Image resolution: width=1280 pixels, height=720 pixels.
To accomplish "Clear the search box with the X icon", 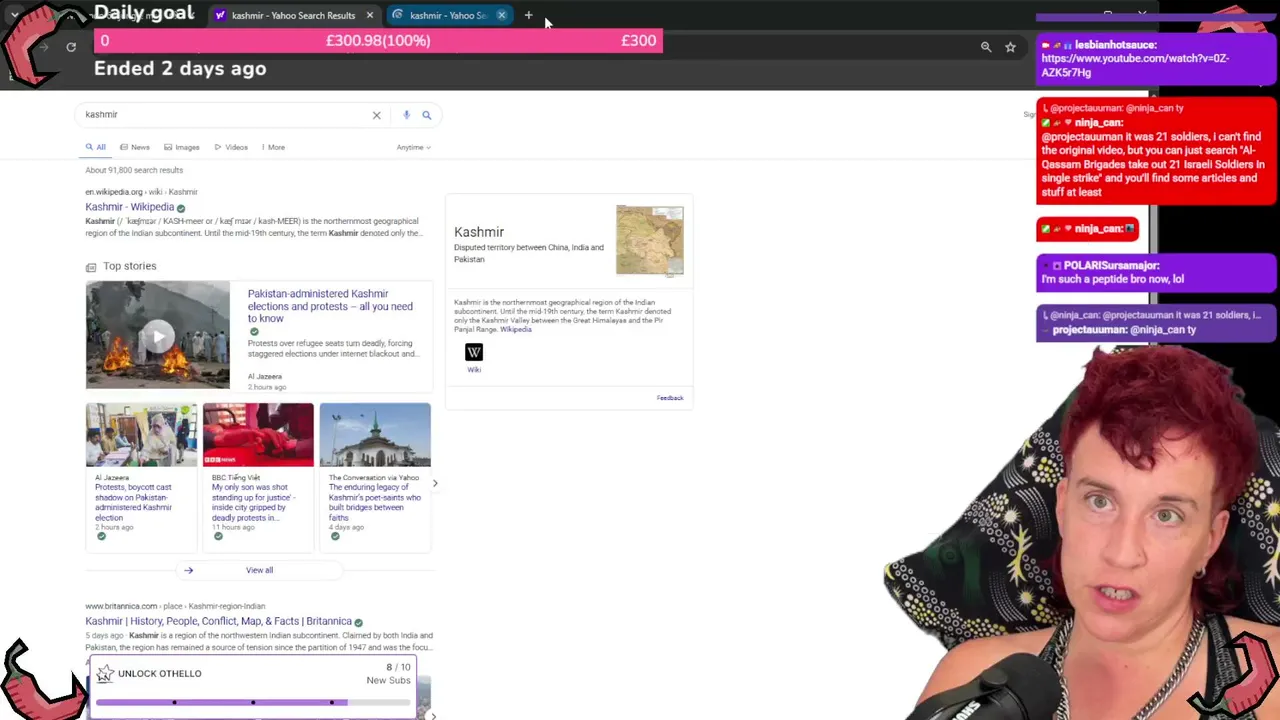I will pyautogui.click(x=377, y=115).
